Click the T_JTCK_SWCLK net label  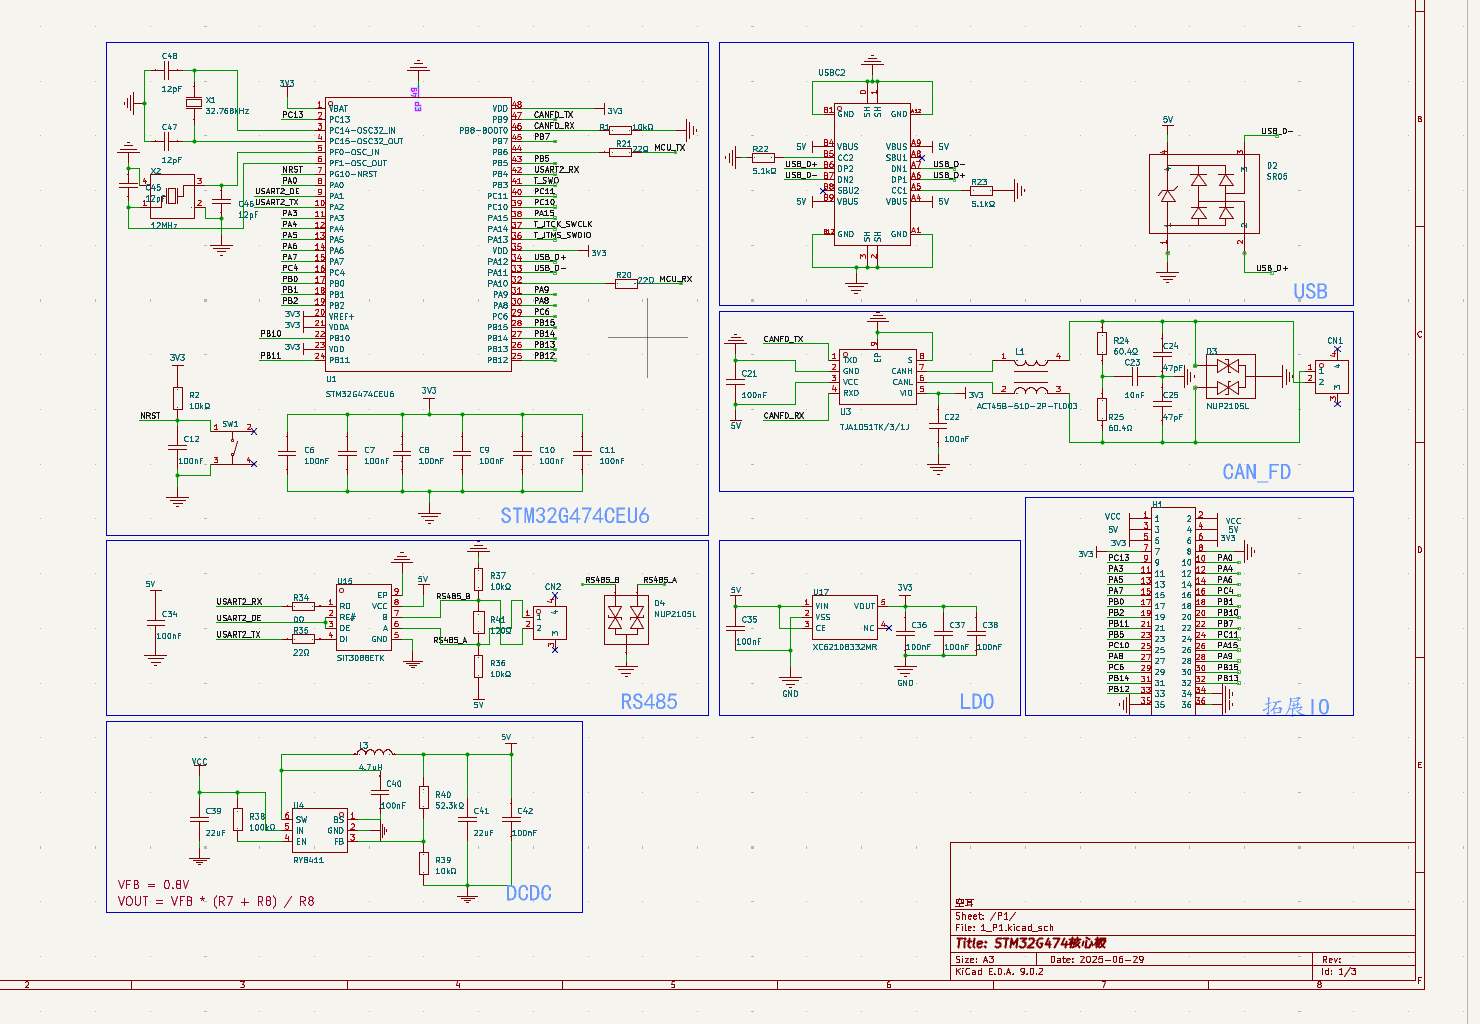(562, 224)
